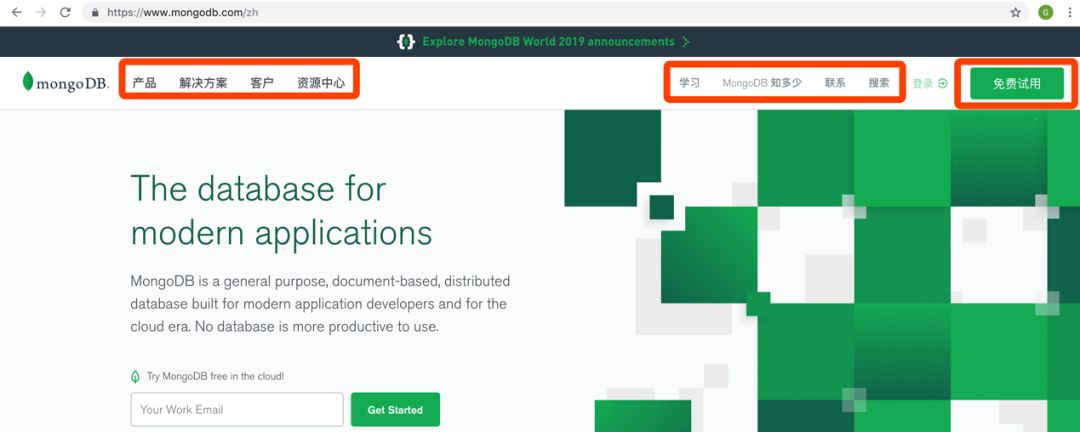
Task: Select MongoDB 知多少 in the navigation
Action: [762, 83]
